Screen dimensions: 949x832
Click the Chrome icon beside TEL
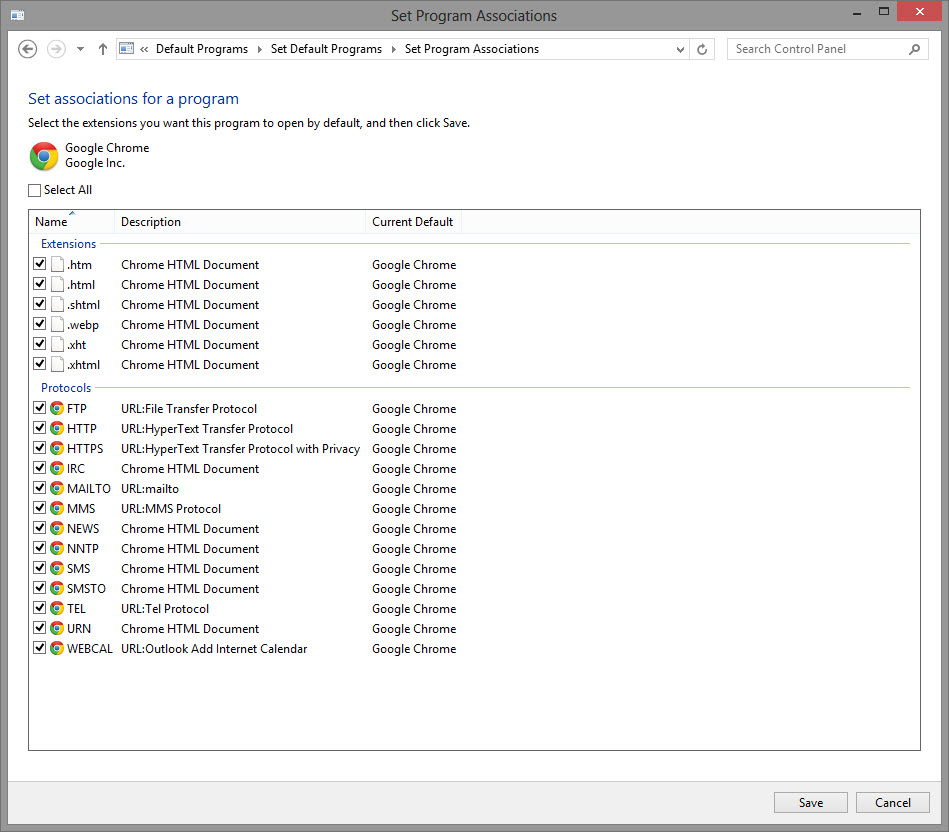click(57, 608)
